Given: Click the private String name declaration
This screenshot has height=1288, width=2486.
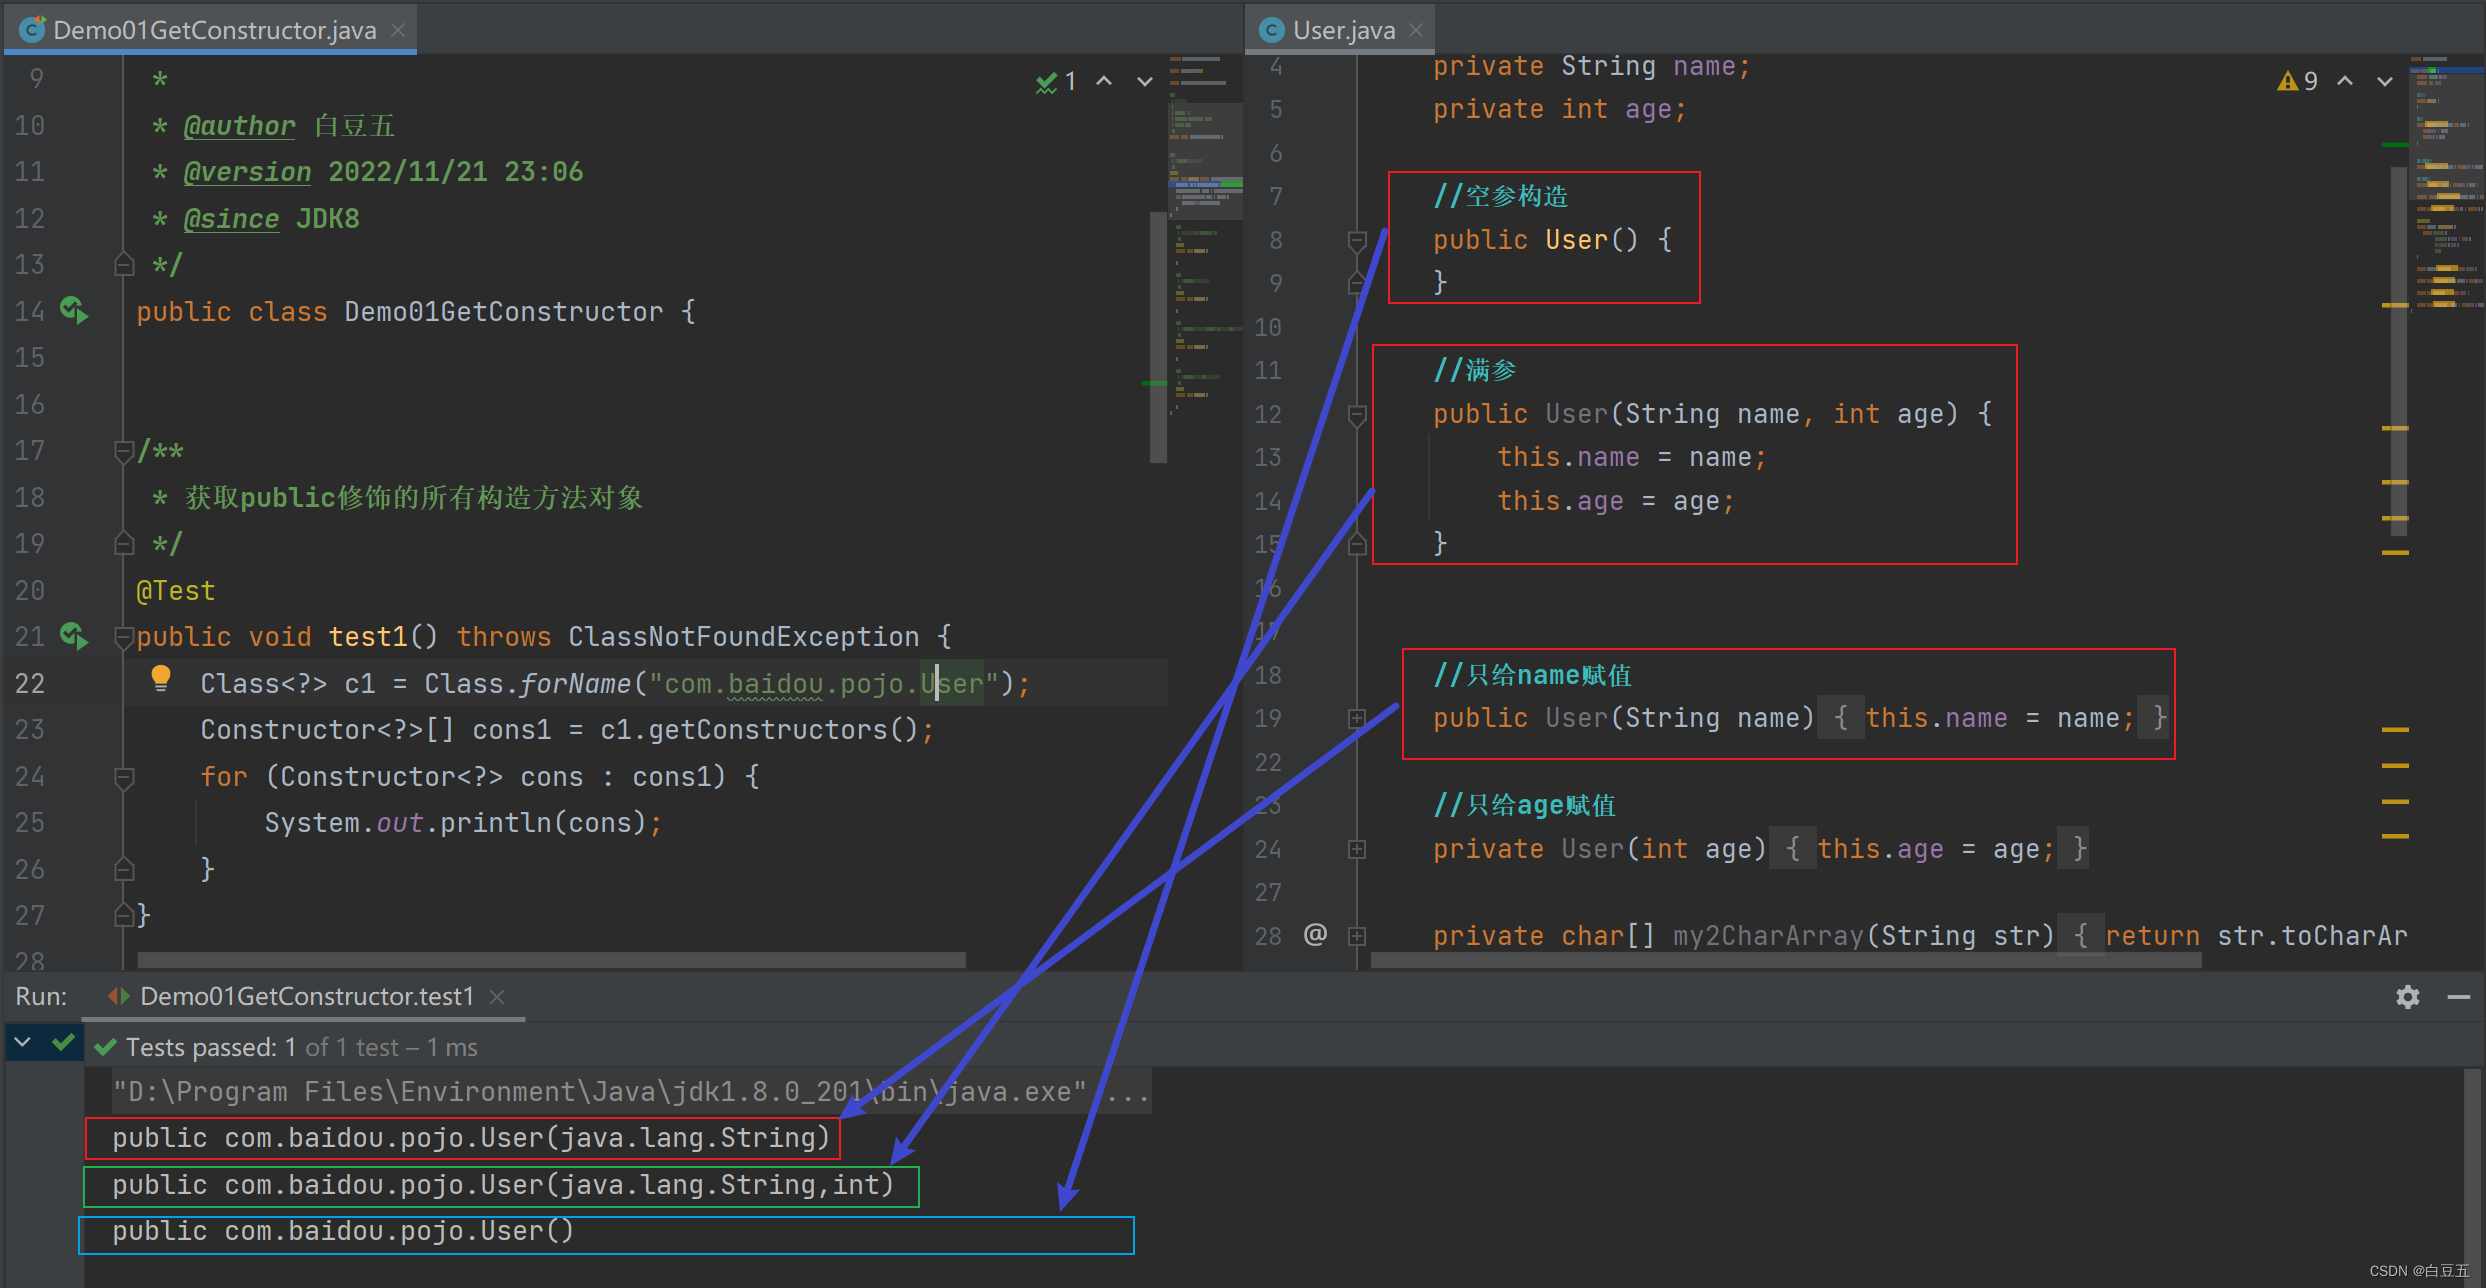Looking at the screenshot, I should (1591, 66).
